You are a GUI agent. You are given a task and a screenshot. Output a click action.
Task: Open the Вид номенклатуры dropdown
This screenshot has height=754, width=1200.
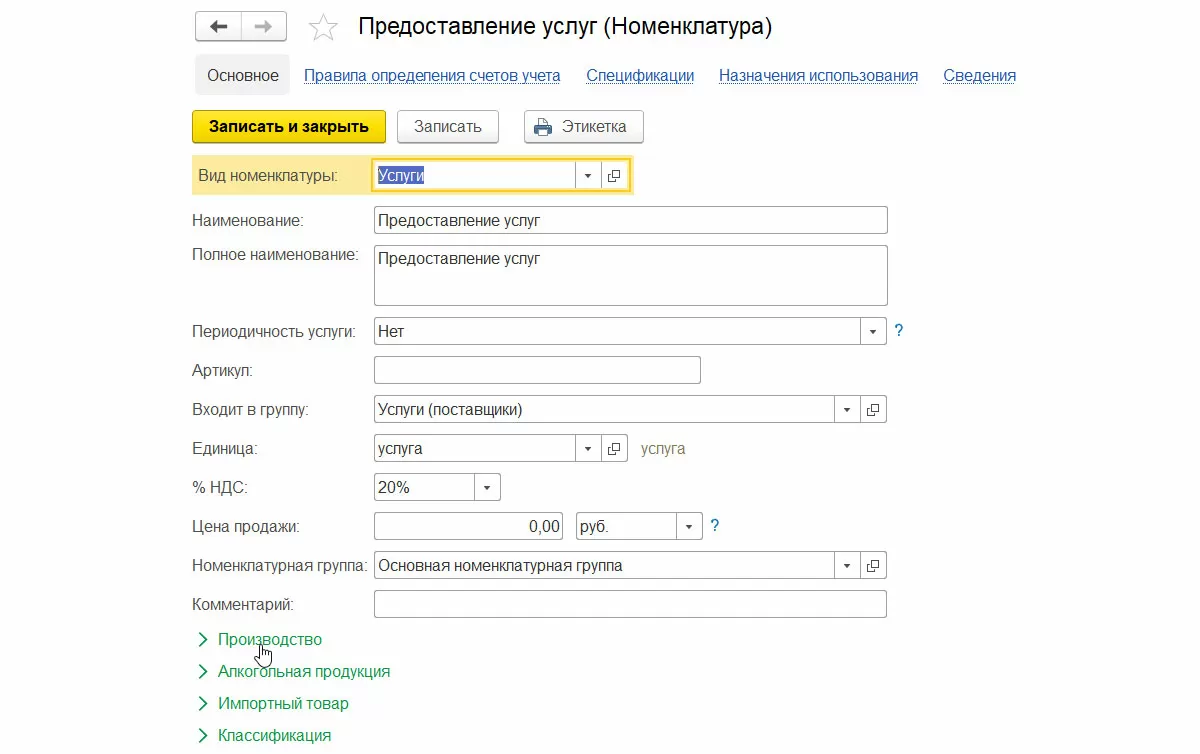[588, 176]
